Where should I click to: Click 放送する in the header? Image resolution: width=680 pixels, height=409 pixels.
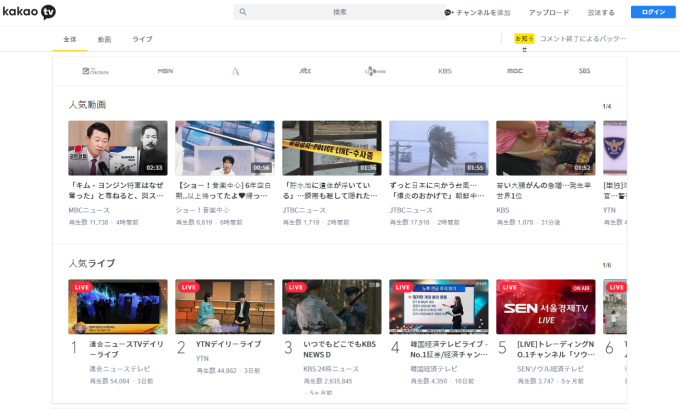tap(601, 12)
